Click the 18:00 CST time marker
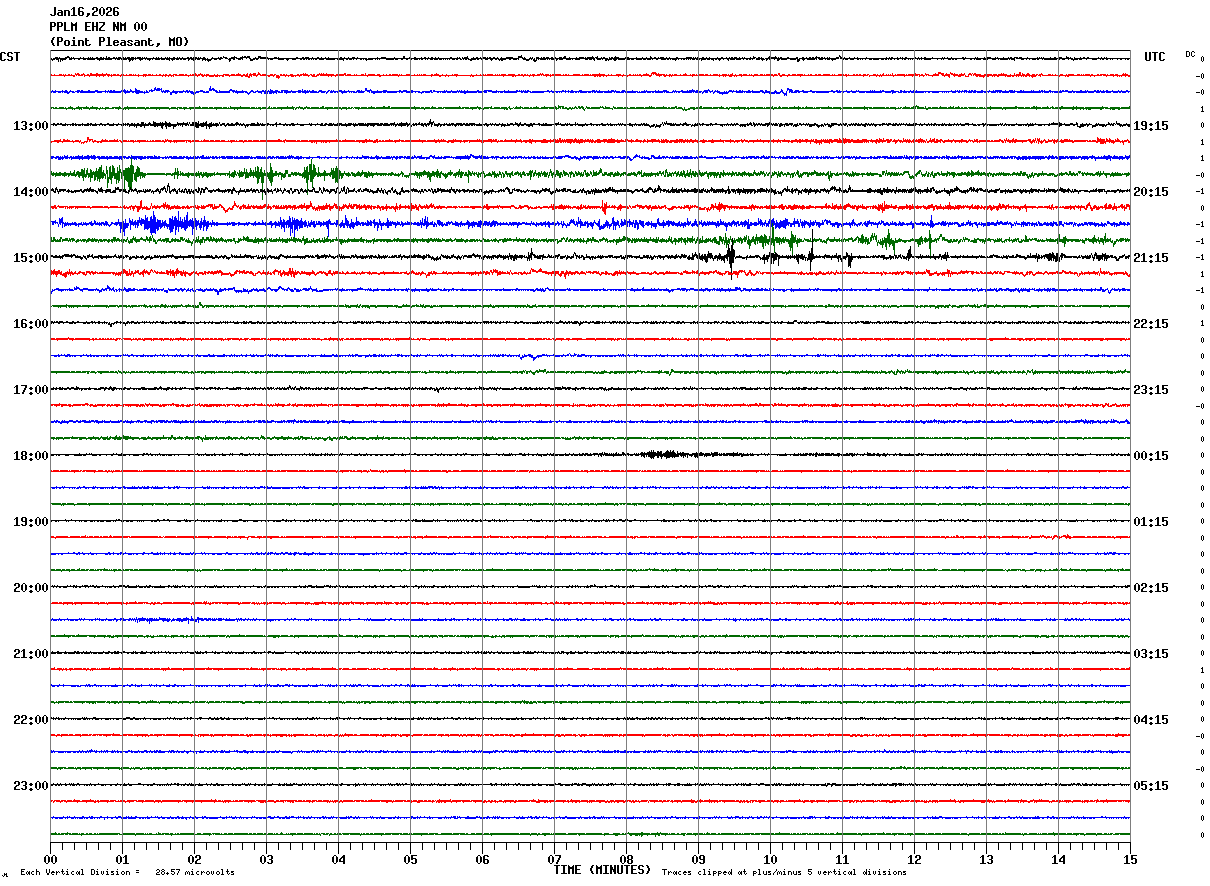This screenshot has height=886, width=1210. pyautogui.click(x=30, y=456)
